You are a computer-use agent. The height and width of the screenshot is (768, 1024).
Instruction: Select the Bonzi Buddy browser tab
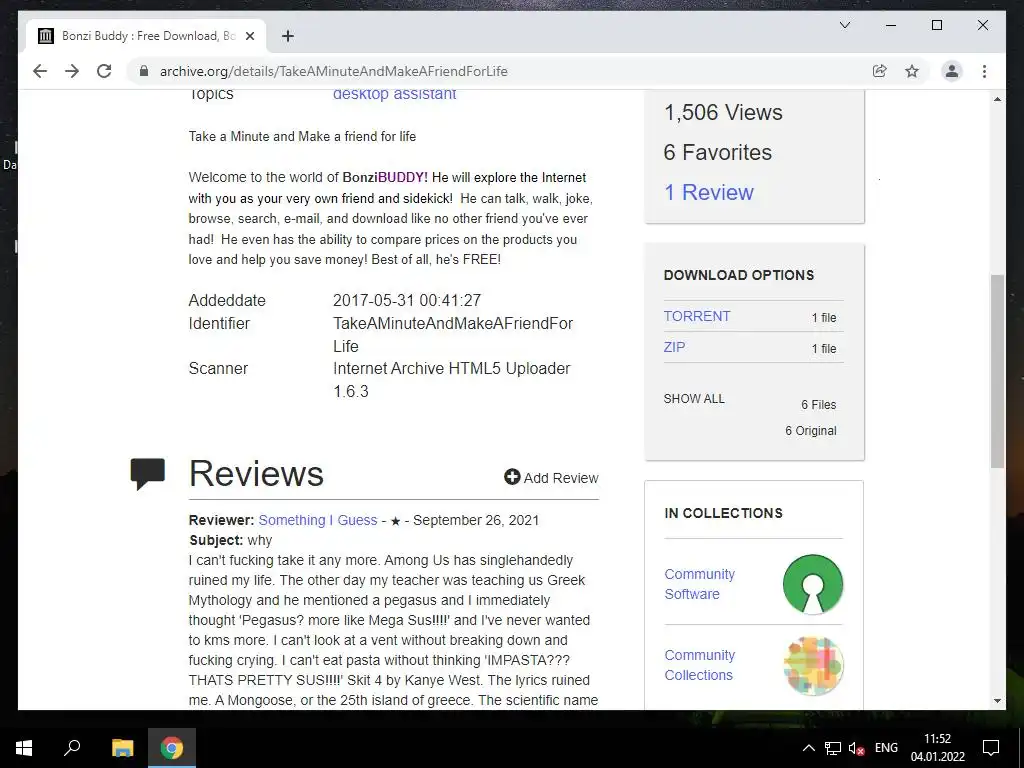[146, 36]
